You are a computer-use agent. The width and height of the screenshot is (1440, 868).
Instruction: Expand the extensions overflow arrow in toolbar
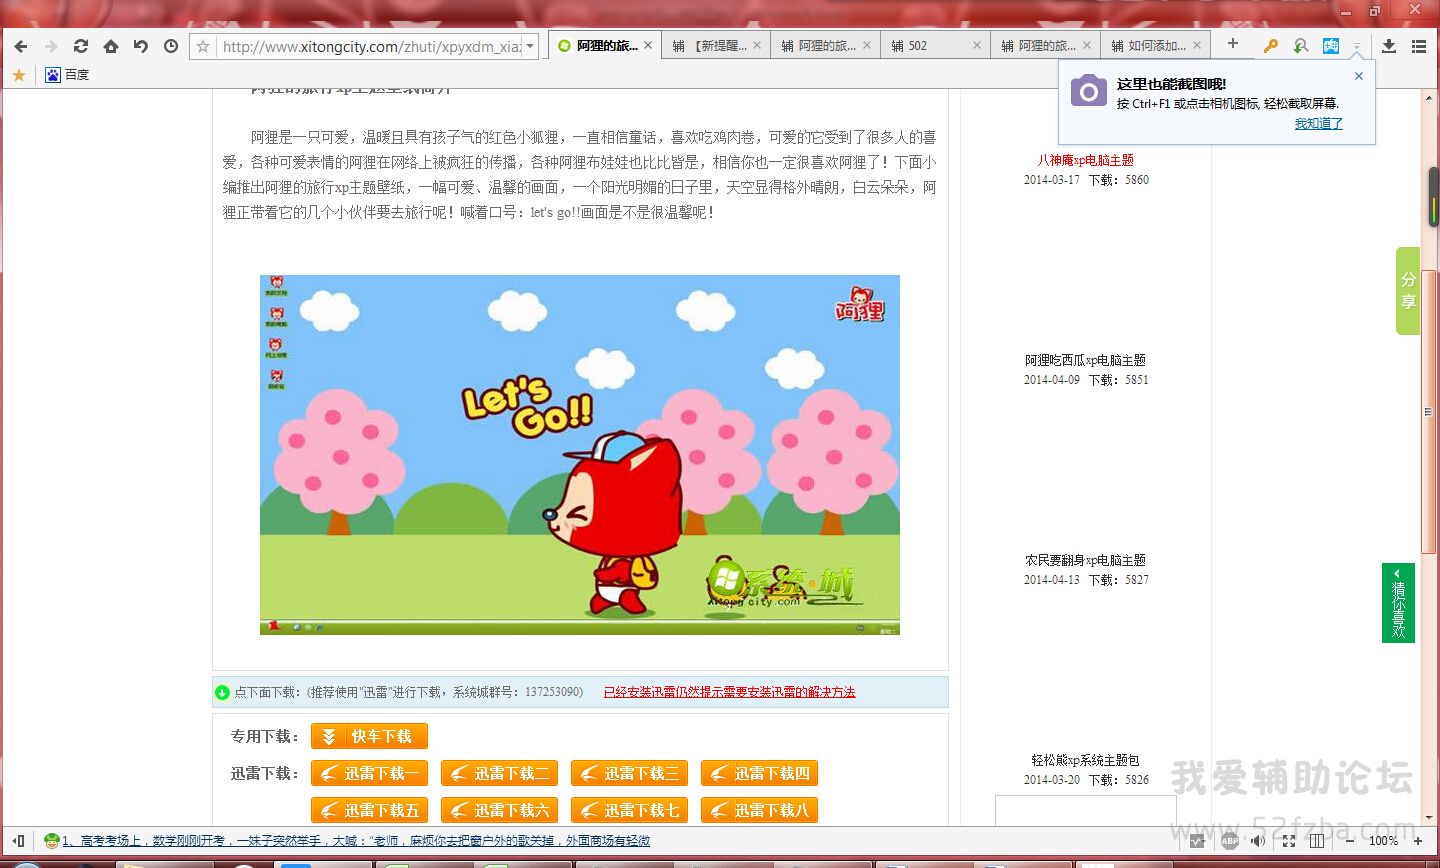(x=1357, y=47)
